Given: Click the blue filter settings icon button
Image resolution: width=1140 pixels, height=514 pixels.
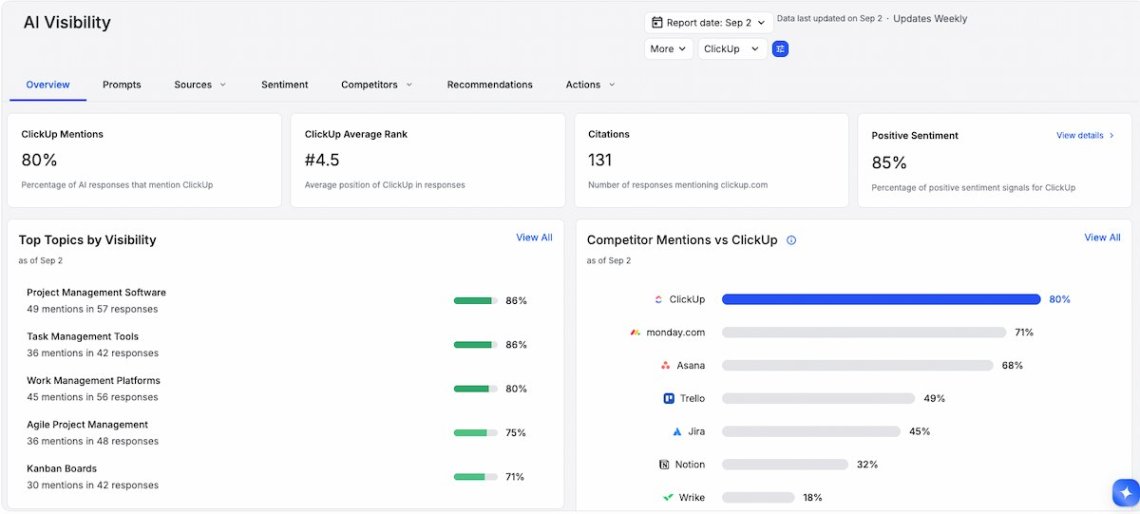Looking at the screenshot, I should pyautogui.click(x=780, y=49).
